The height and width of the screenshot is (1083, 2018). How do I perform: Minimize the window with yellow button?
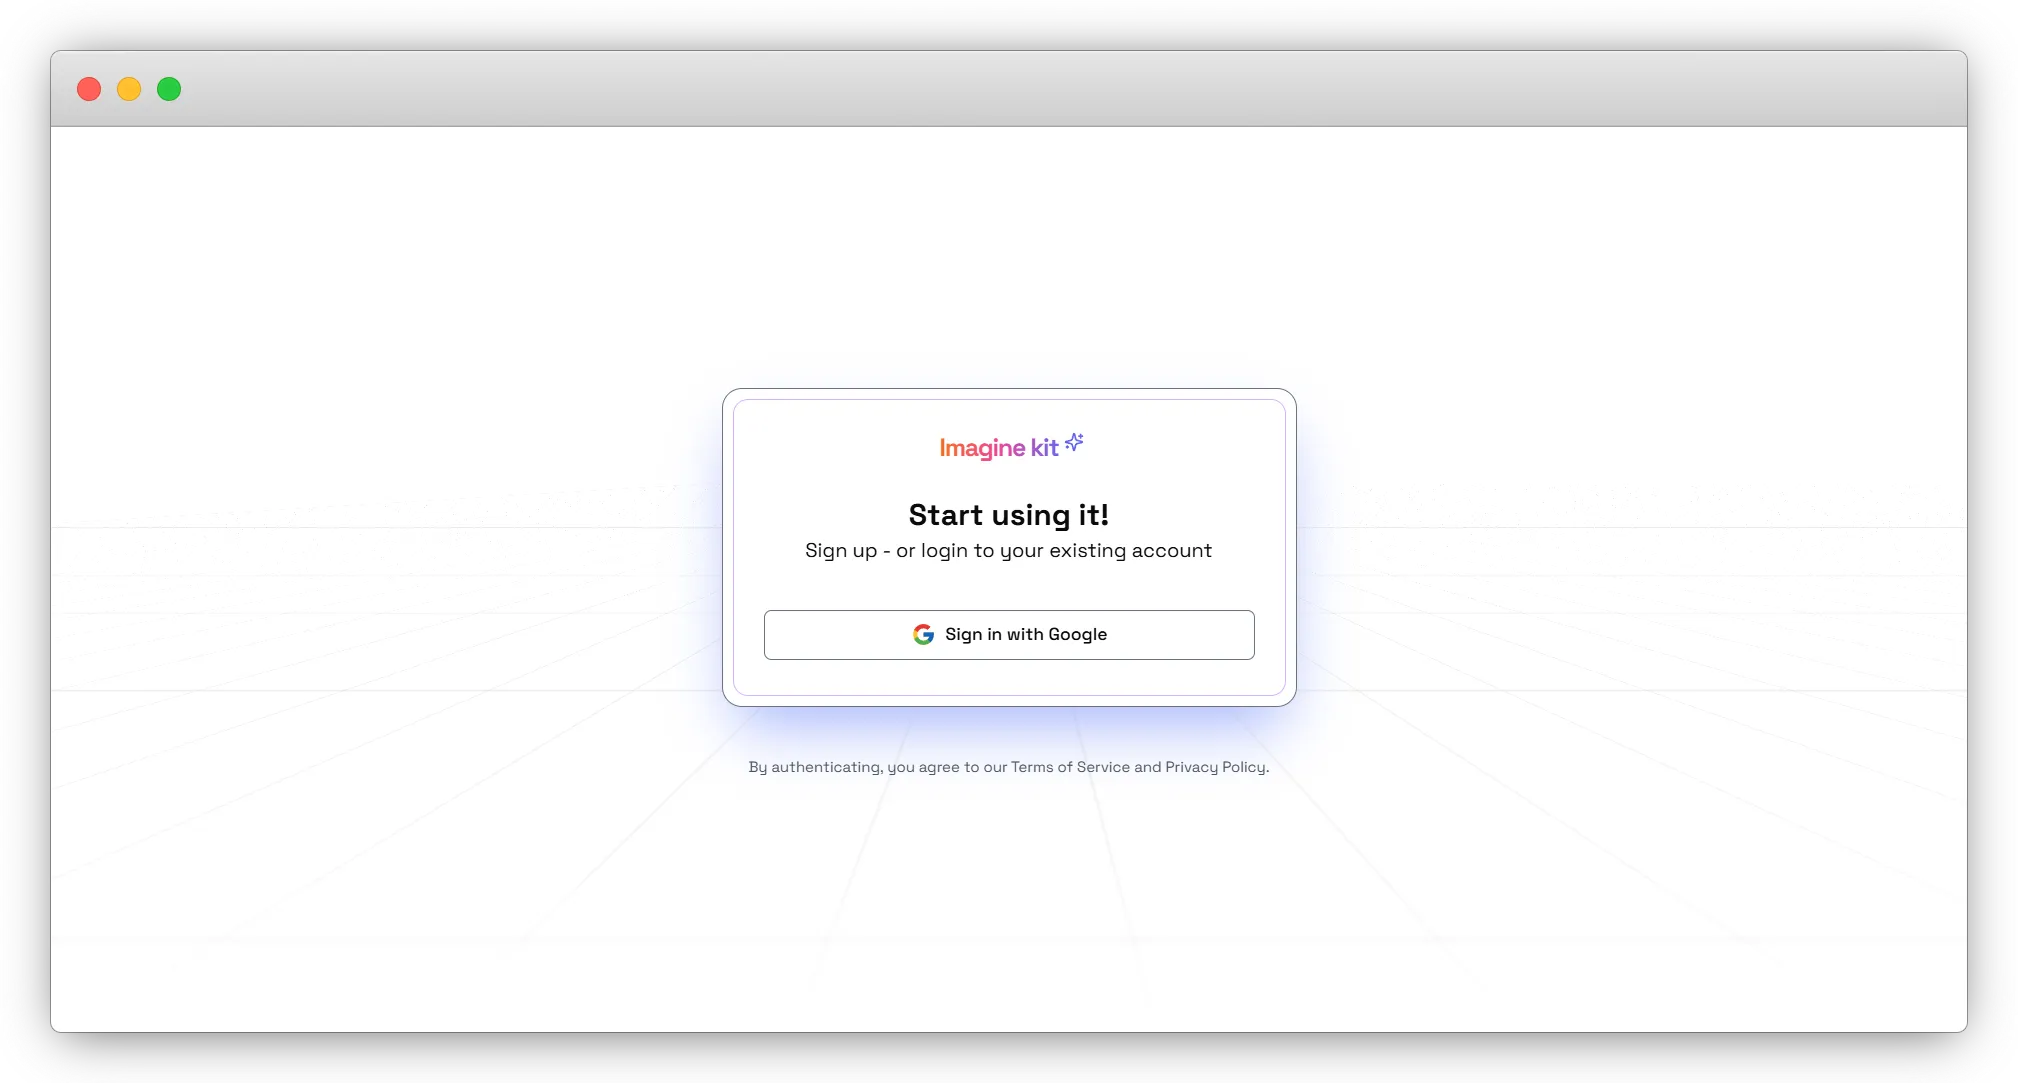tap(129, 89)
